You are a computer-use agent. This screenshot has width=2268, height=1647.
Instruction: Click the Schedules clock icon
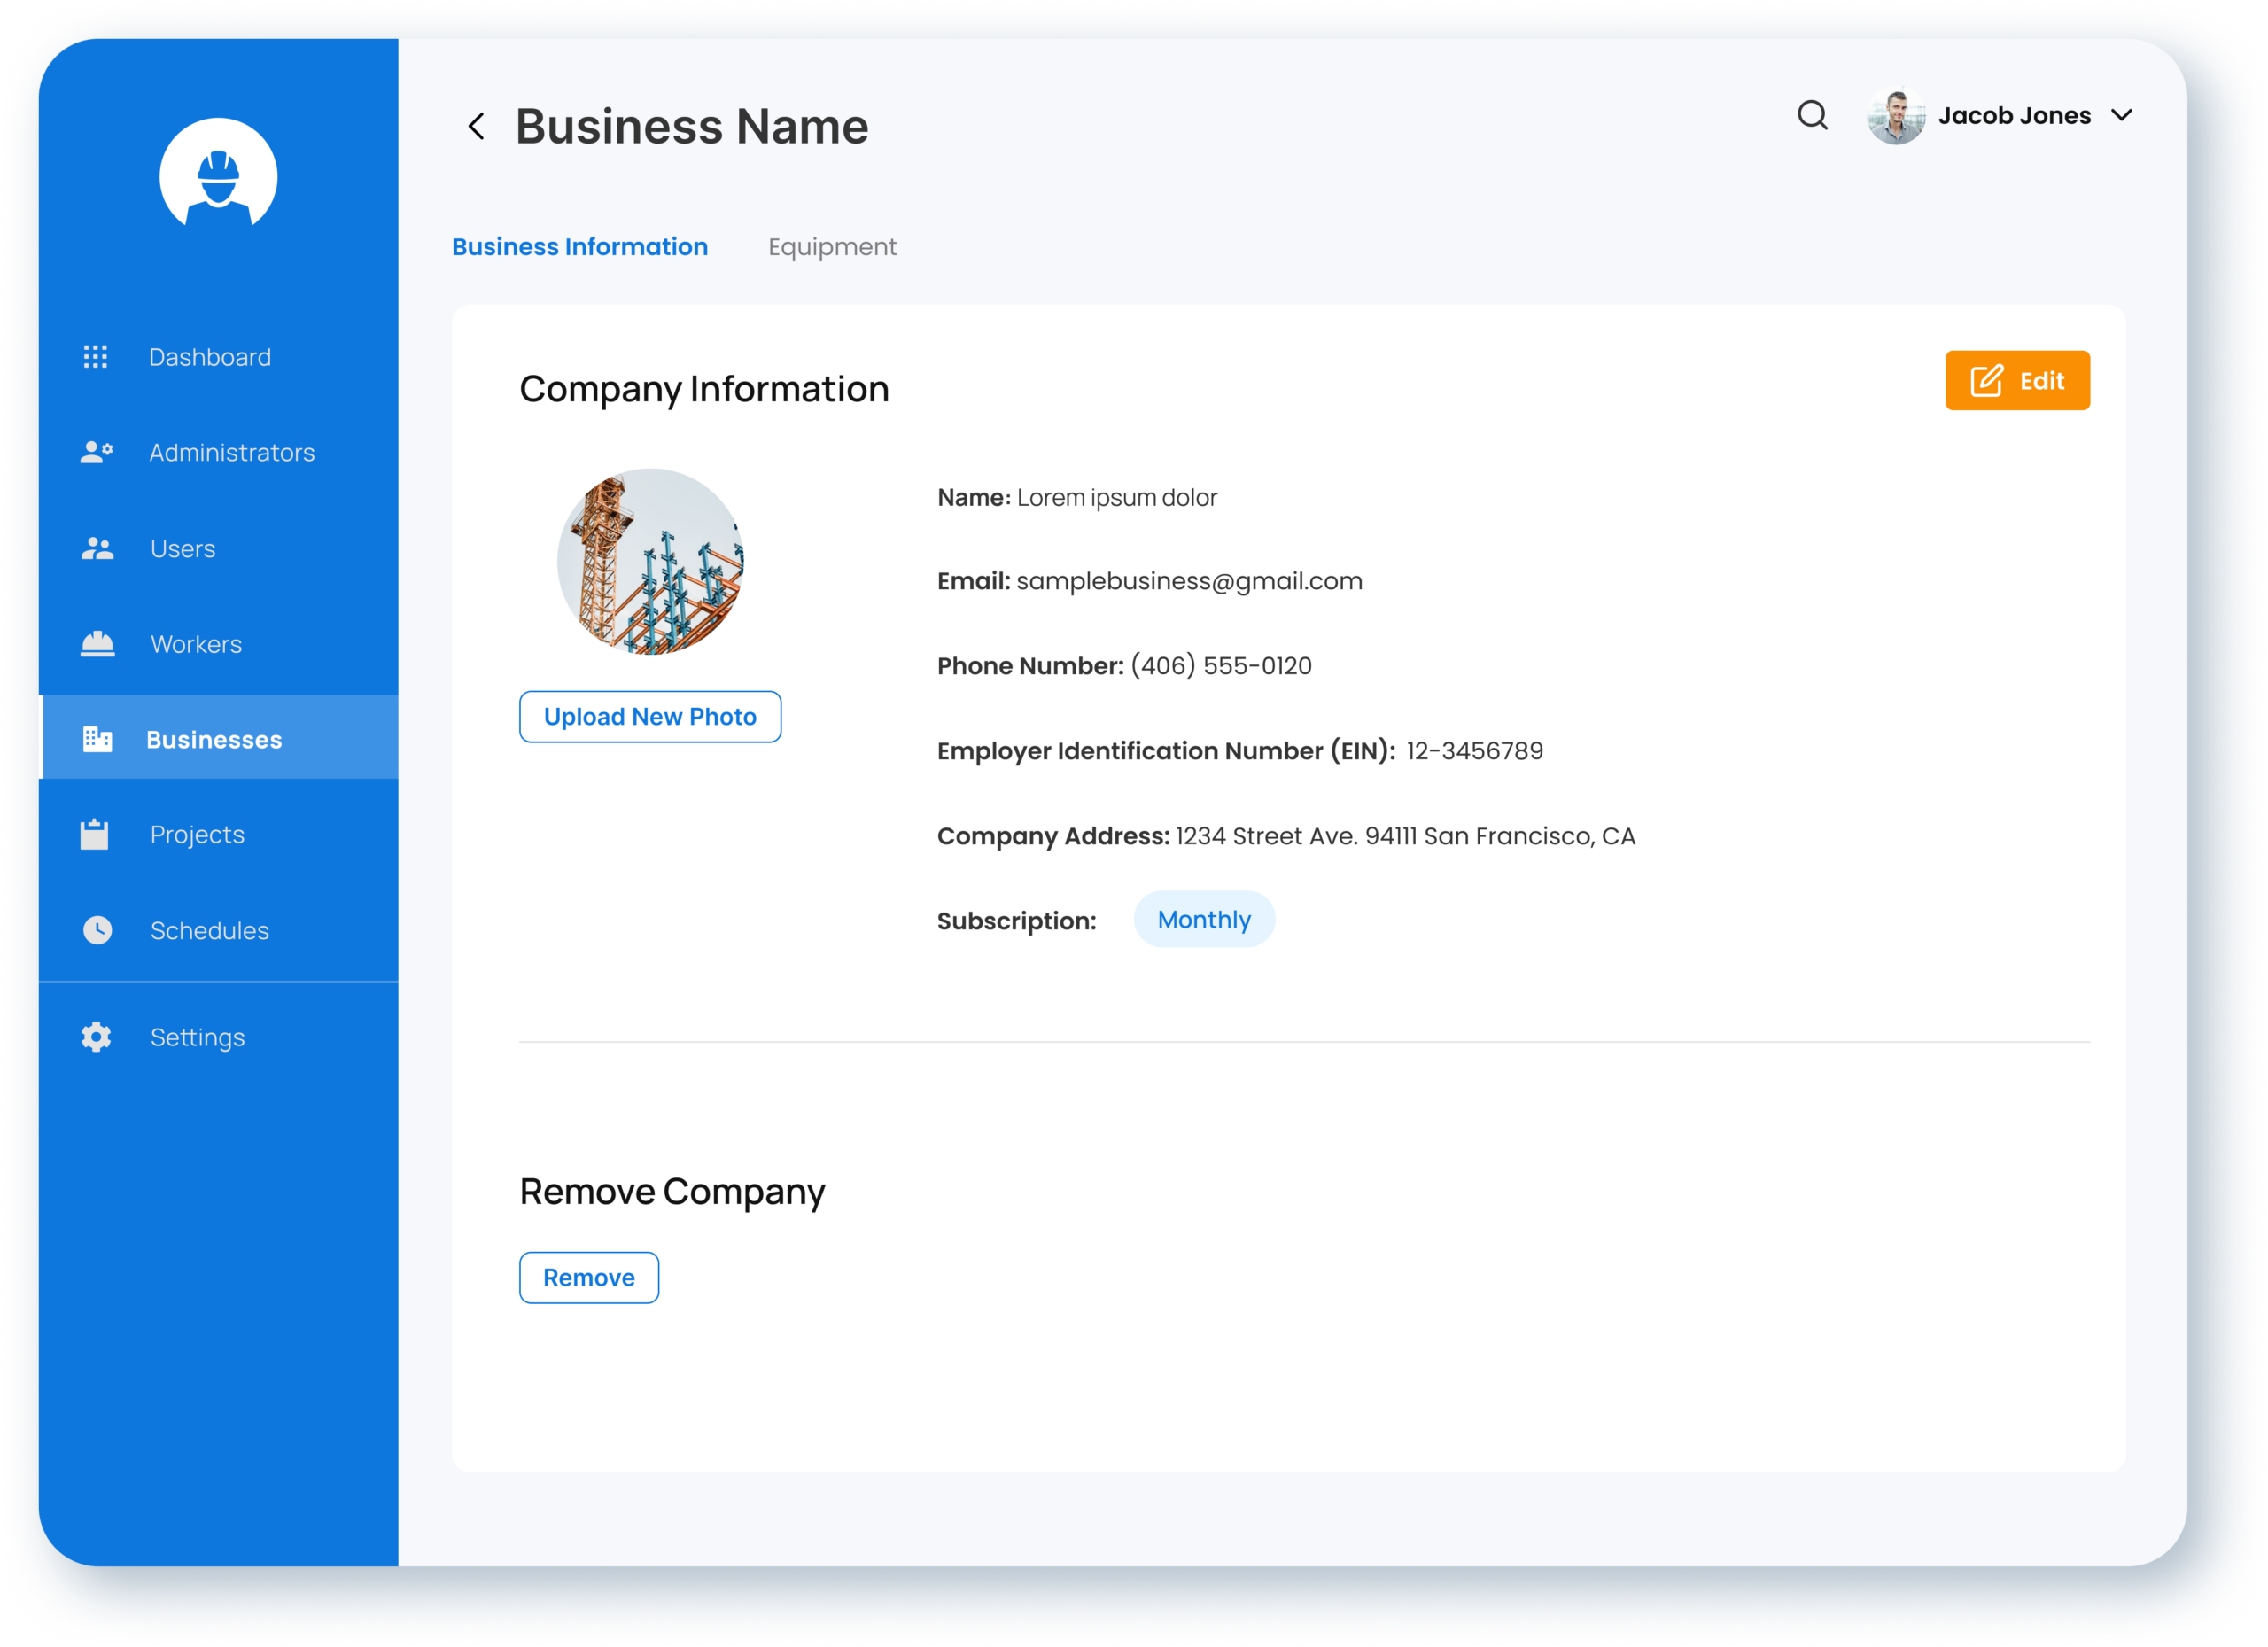tap(97, 930)
